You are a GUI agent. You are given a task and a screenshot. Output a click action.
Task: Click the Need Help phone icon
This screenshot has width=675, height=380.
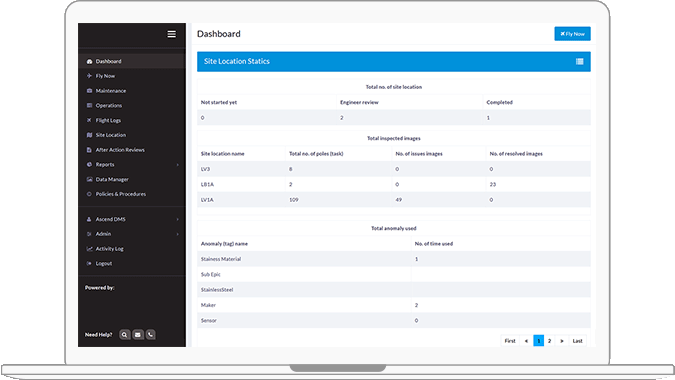[x=151, y=335]
